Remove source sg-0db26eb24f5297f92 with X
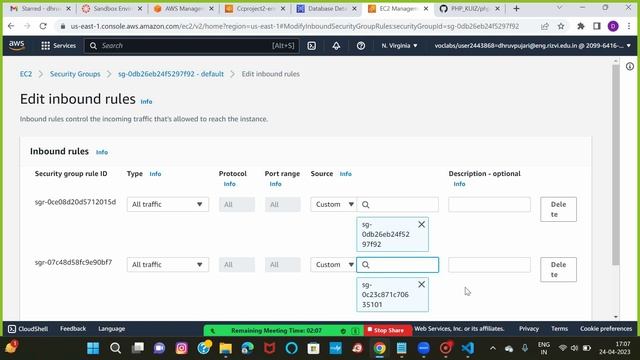Screen dimensions: 640x360 (421, 224)
